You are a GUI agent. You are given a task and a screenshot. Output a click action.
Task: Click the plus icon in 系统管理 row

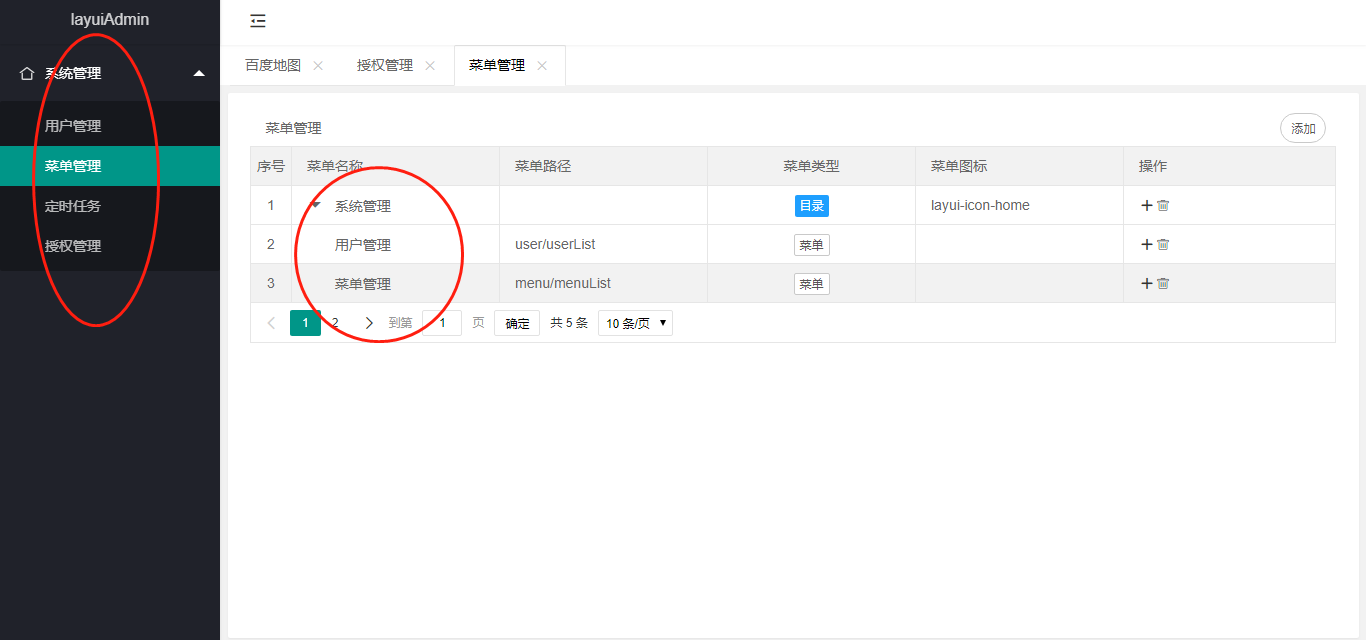(1146, 205)
